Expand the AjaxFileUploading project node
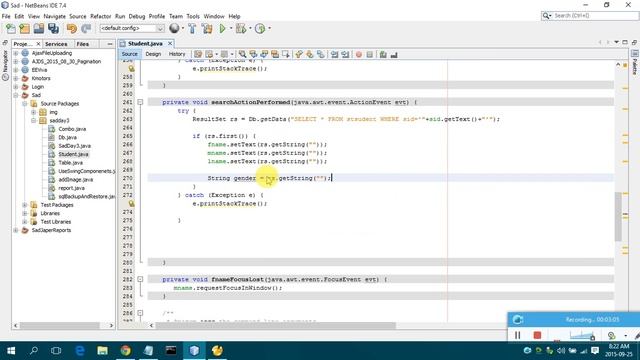Screen dimensions: 640x360 pos(16,53)
